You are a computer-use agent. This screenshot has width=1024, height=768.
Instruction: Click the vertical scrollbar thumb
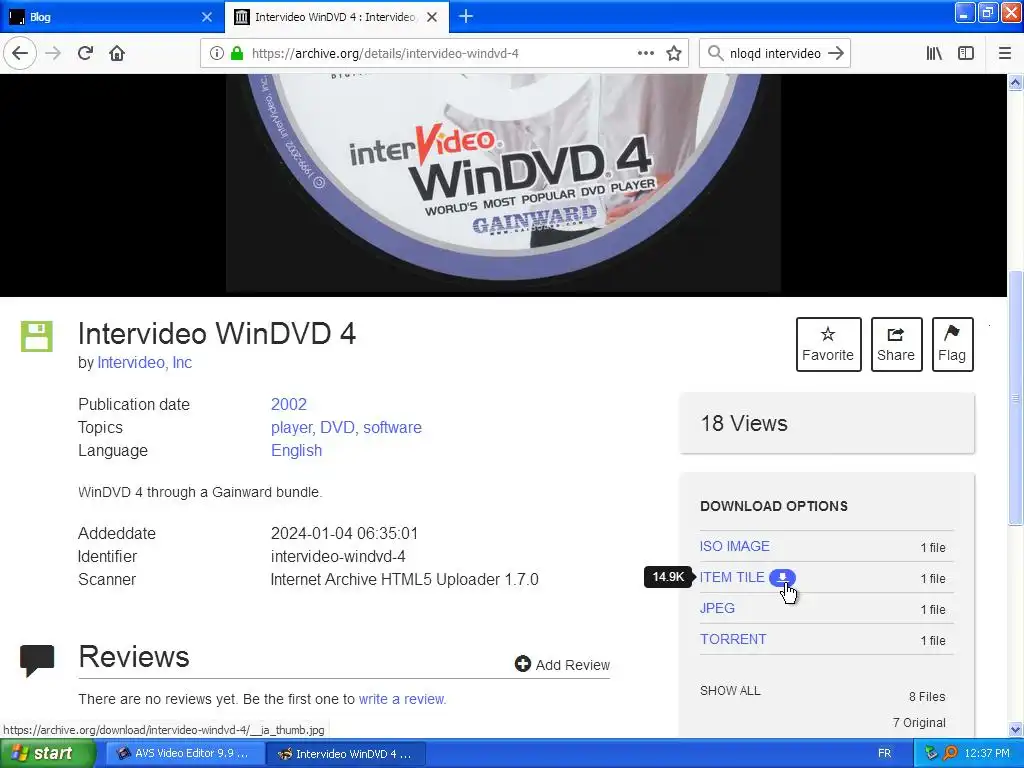(1015, 397)
